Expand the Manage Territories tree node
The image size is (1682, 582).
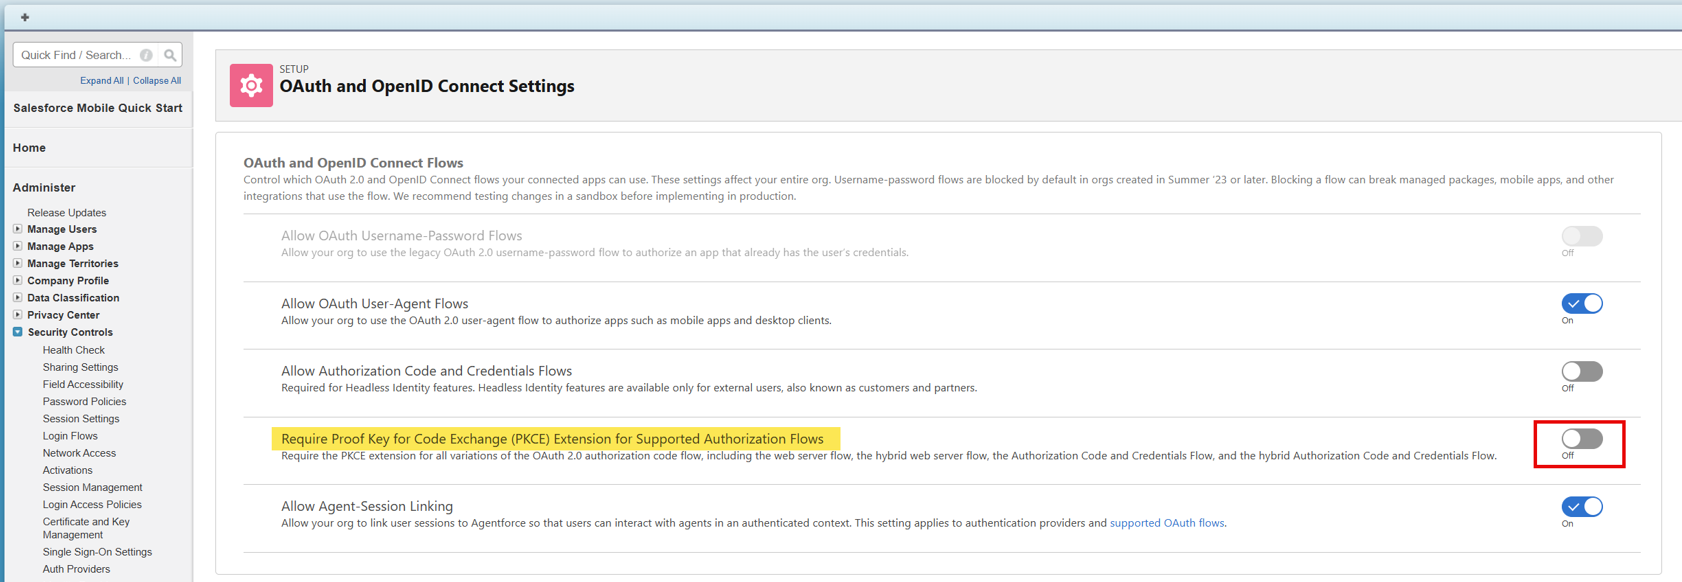17,263
